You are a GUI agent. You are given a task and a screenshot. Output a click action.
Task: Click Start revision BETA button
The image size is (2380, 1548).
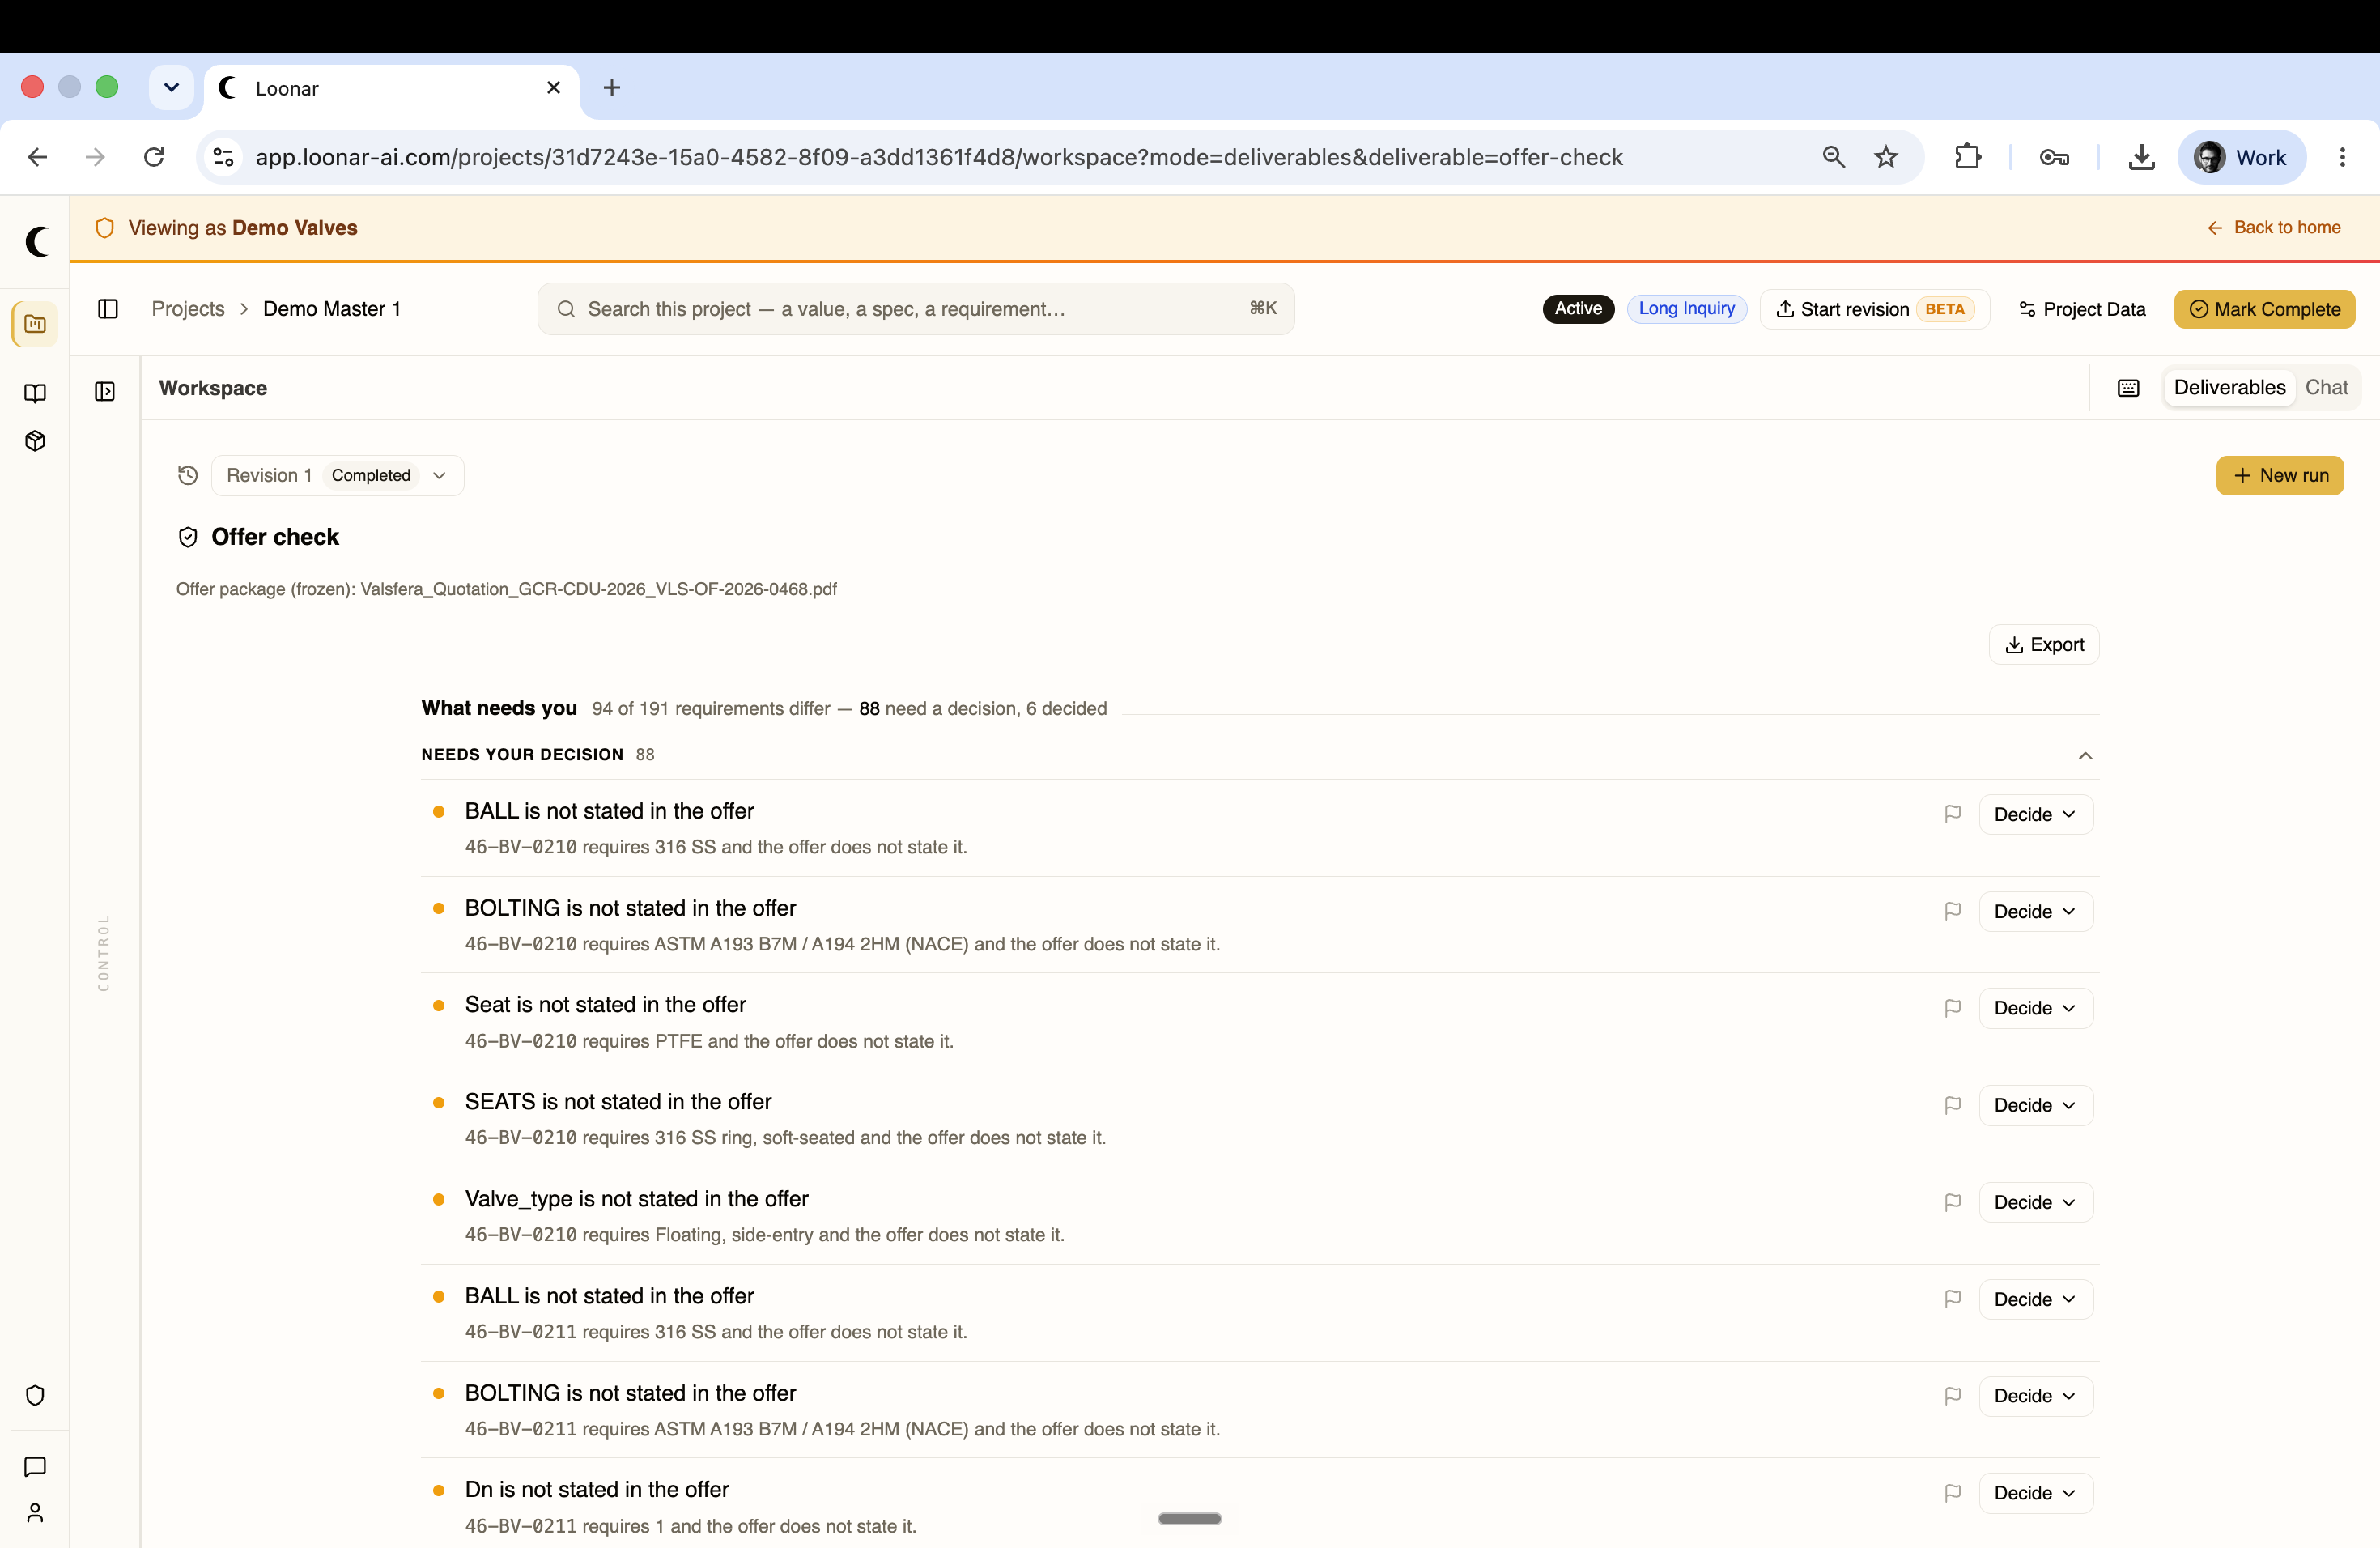click(1874, 309)
